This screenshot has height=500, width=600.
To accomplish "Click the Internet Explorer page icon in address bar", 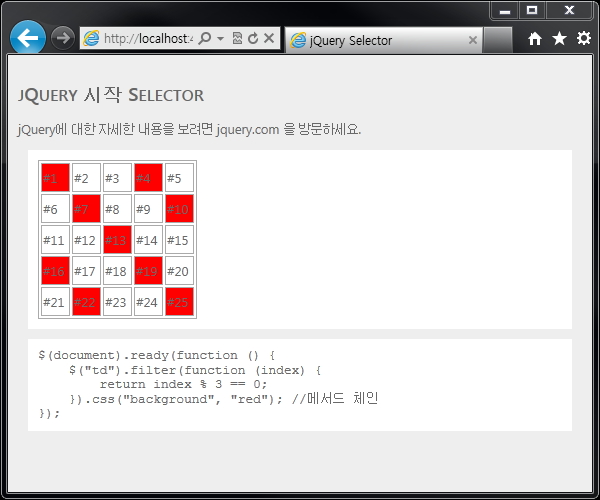I will point(91,38).
